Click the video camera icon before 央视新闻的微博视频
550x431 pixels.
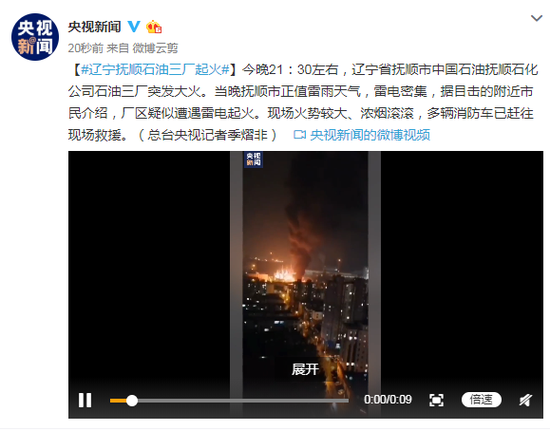coord(300,135)
